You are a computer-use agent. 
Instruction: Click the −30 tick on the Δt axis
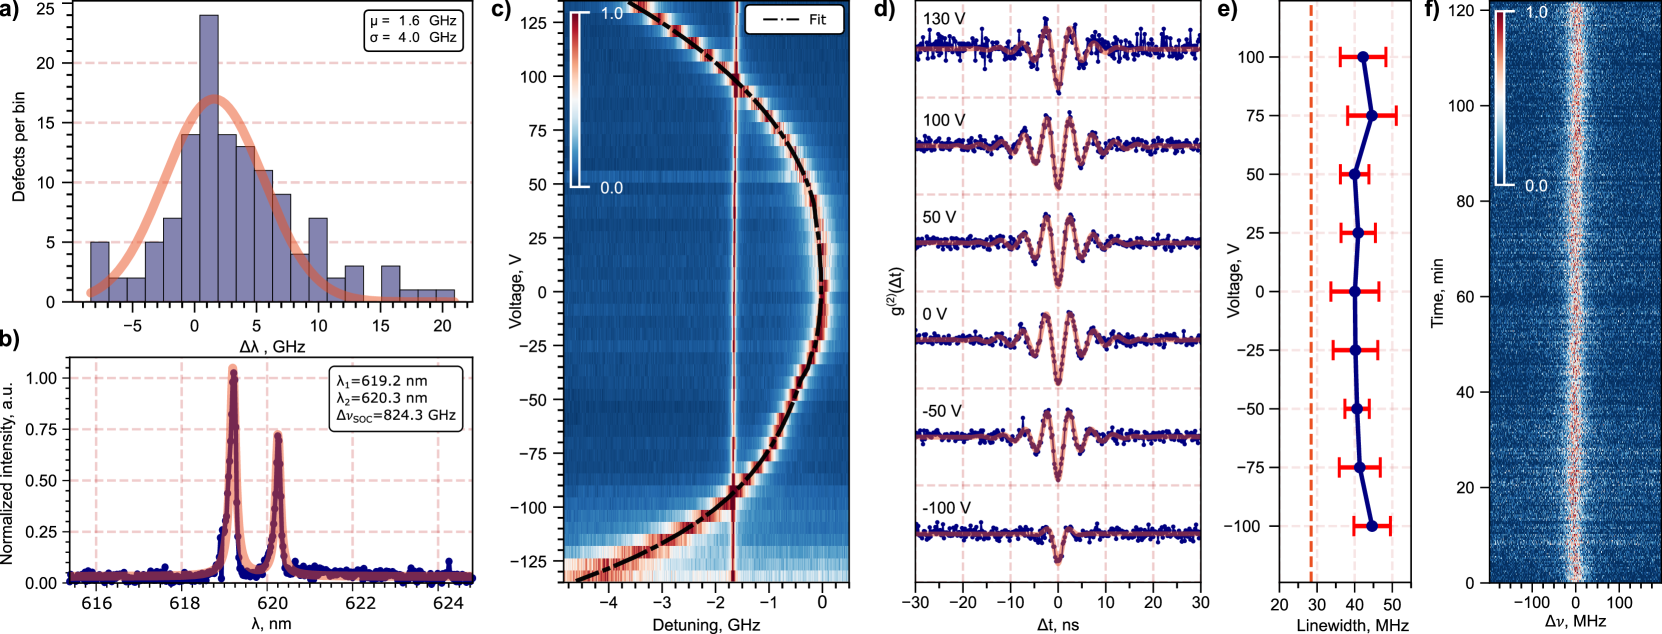coord(915,603)
